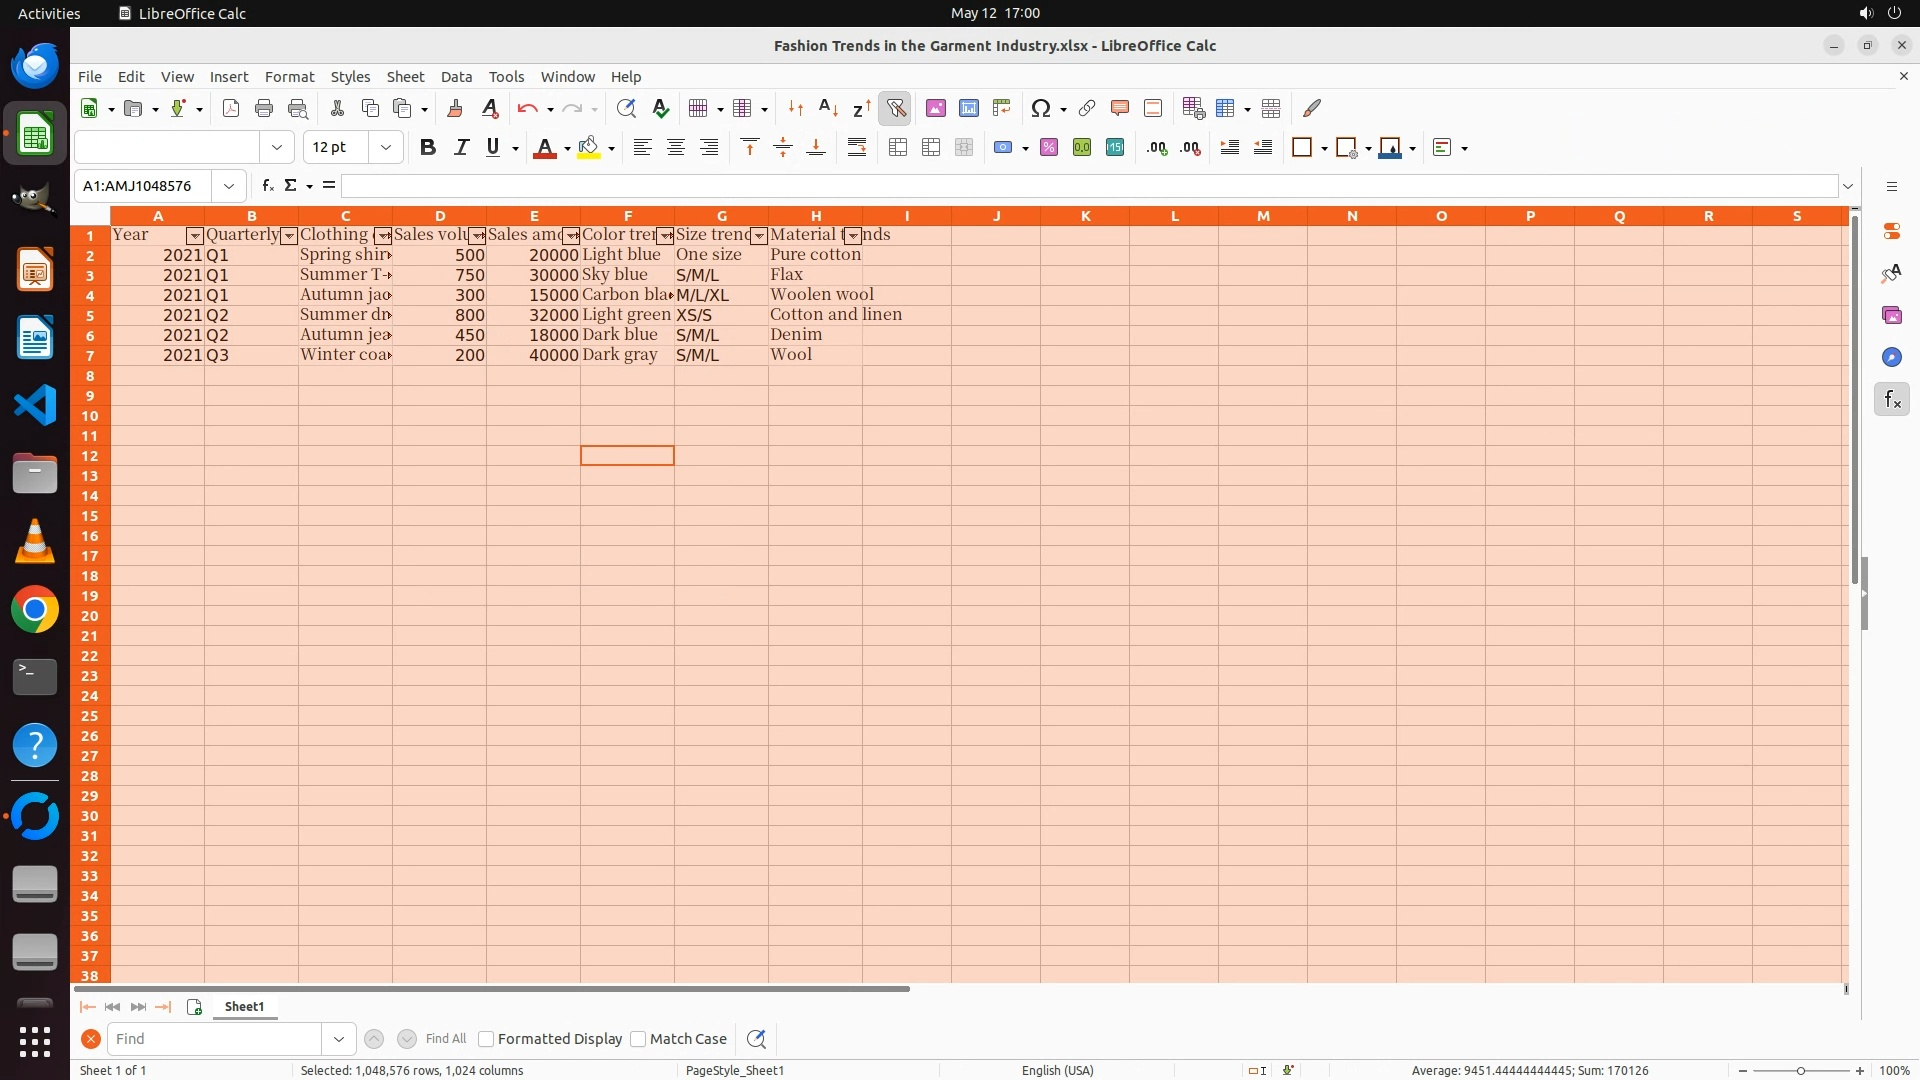Click the Insert Chart icon
Viewport: 1920px width, 1080px height.
point(968,108)
